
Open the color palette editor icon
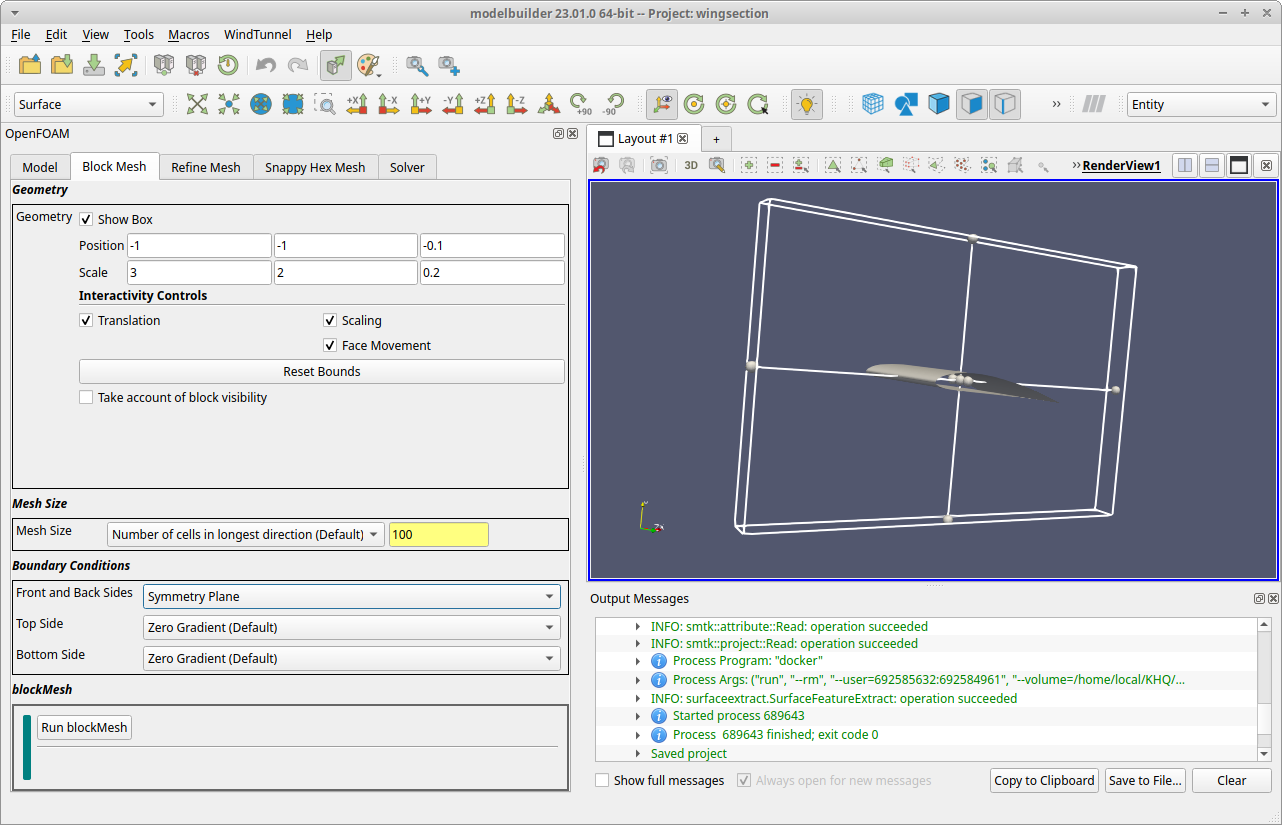[x=368, y=65]
